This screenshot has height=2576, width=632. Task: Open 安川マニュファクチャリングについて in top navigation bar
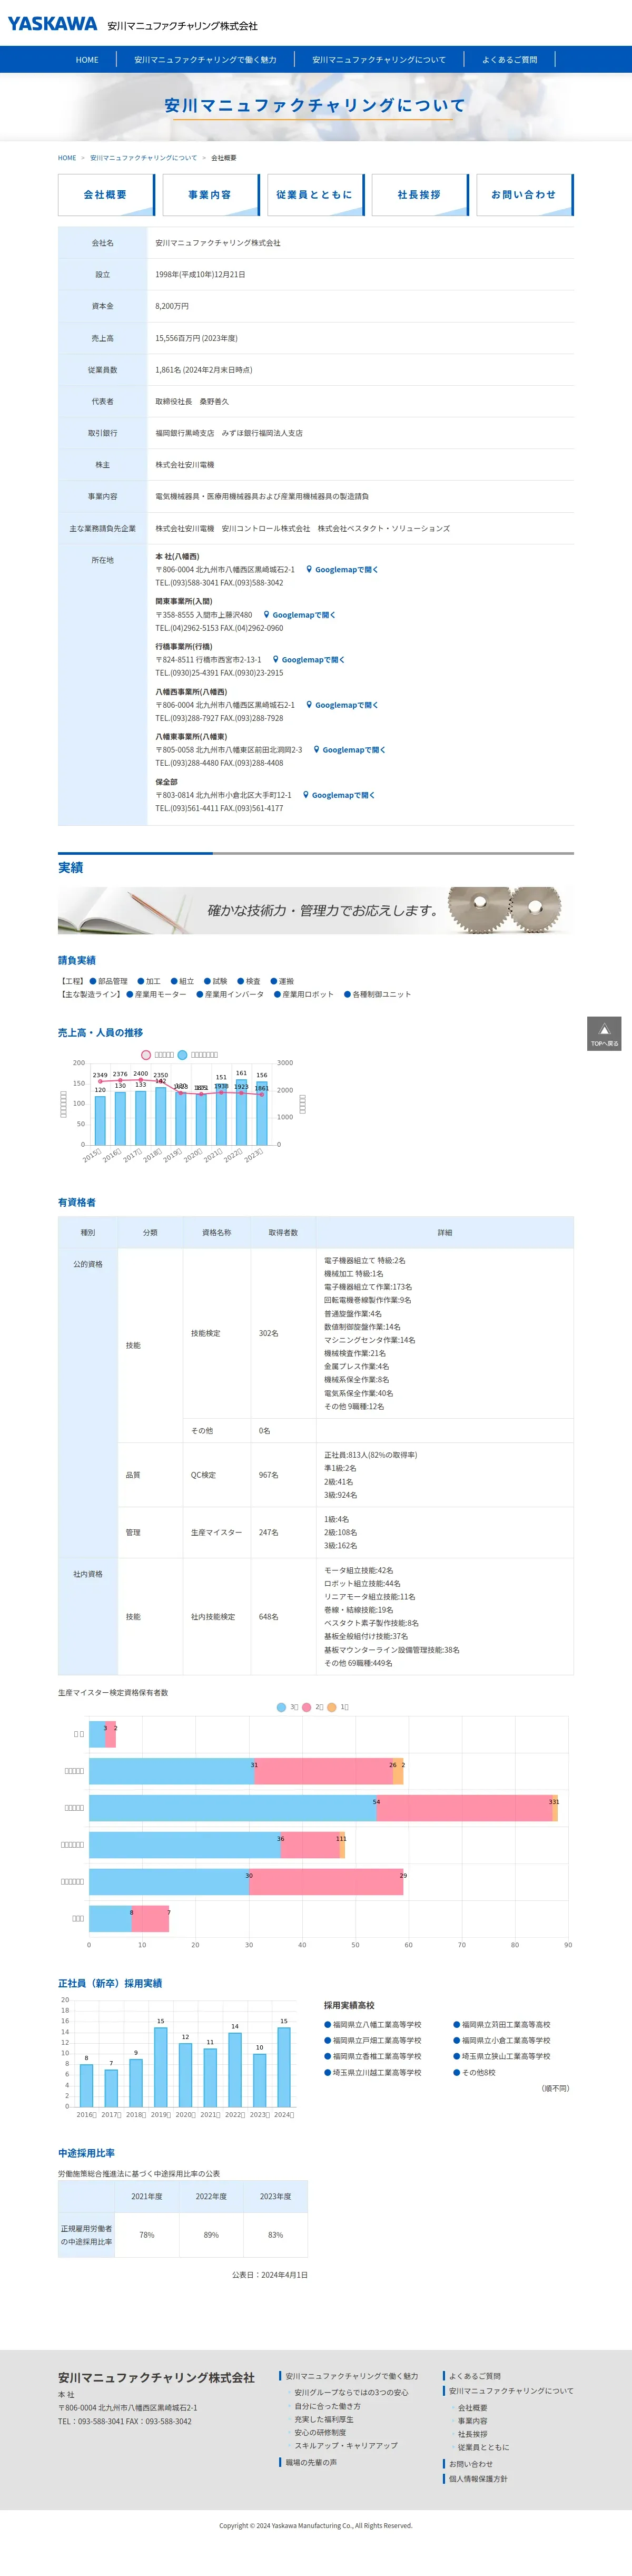tap(379, 60)
